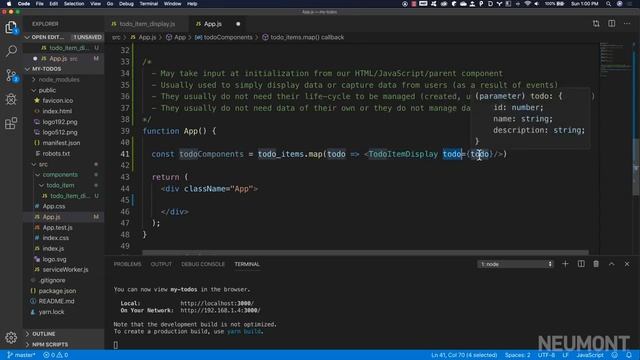Change indentation via 'Spaces: 2'

[x=518, y=355]
